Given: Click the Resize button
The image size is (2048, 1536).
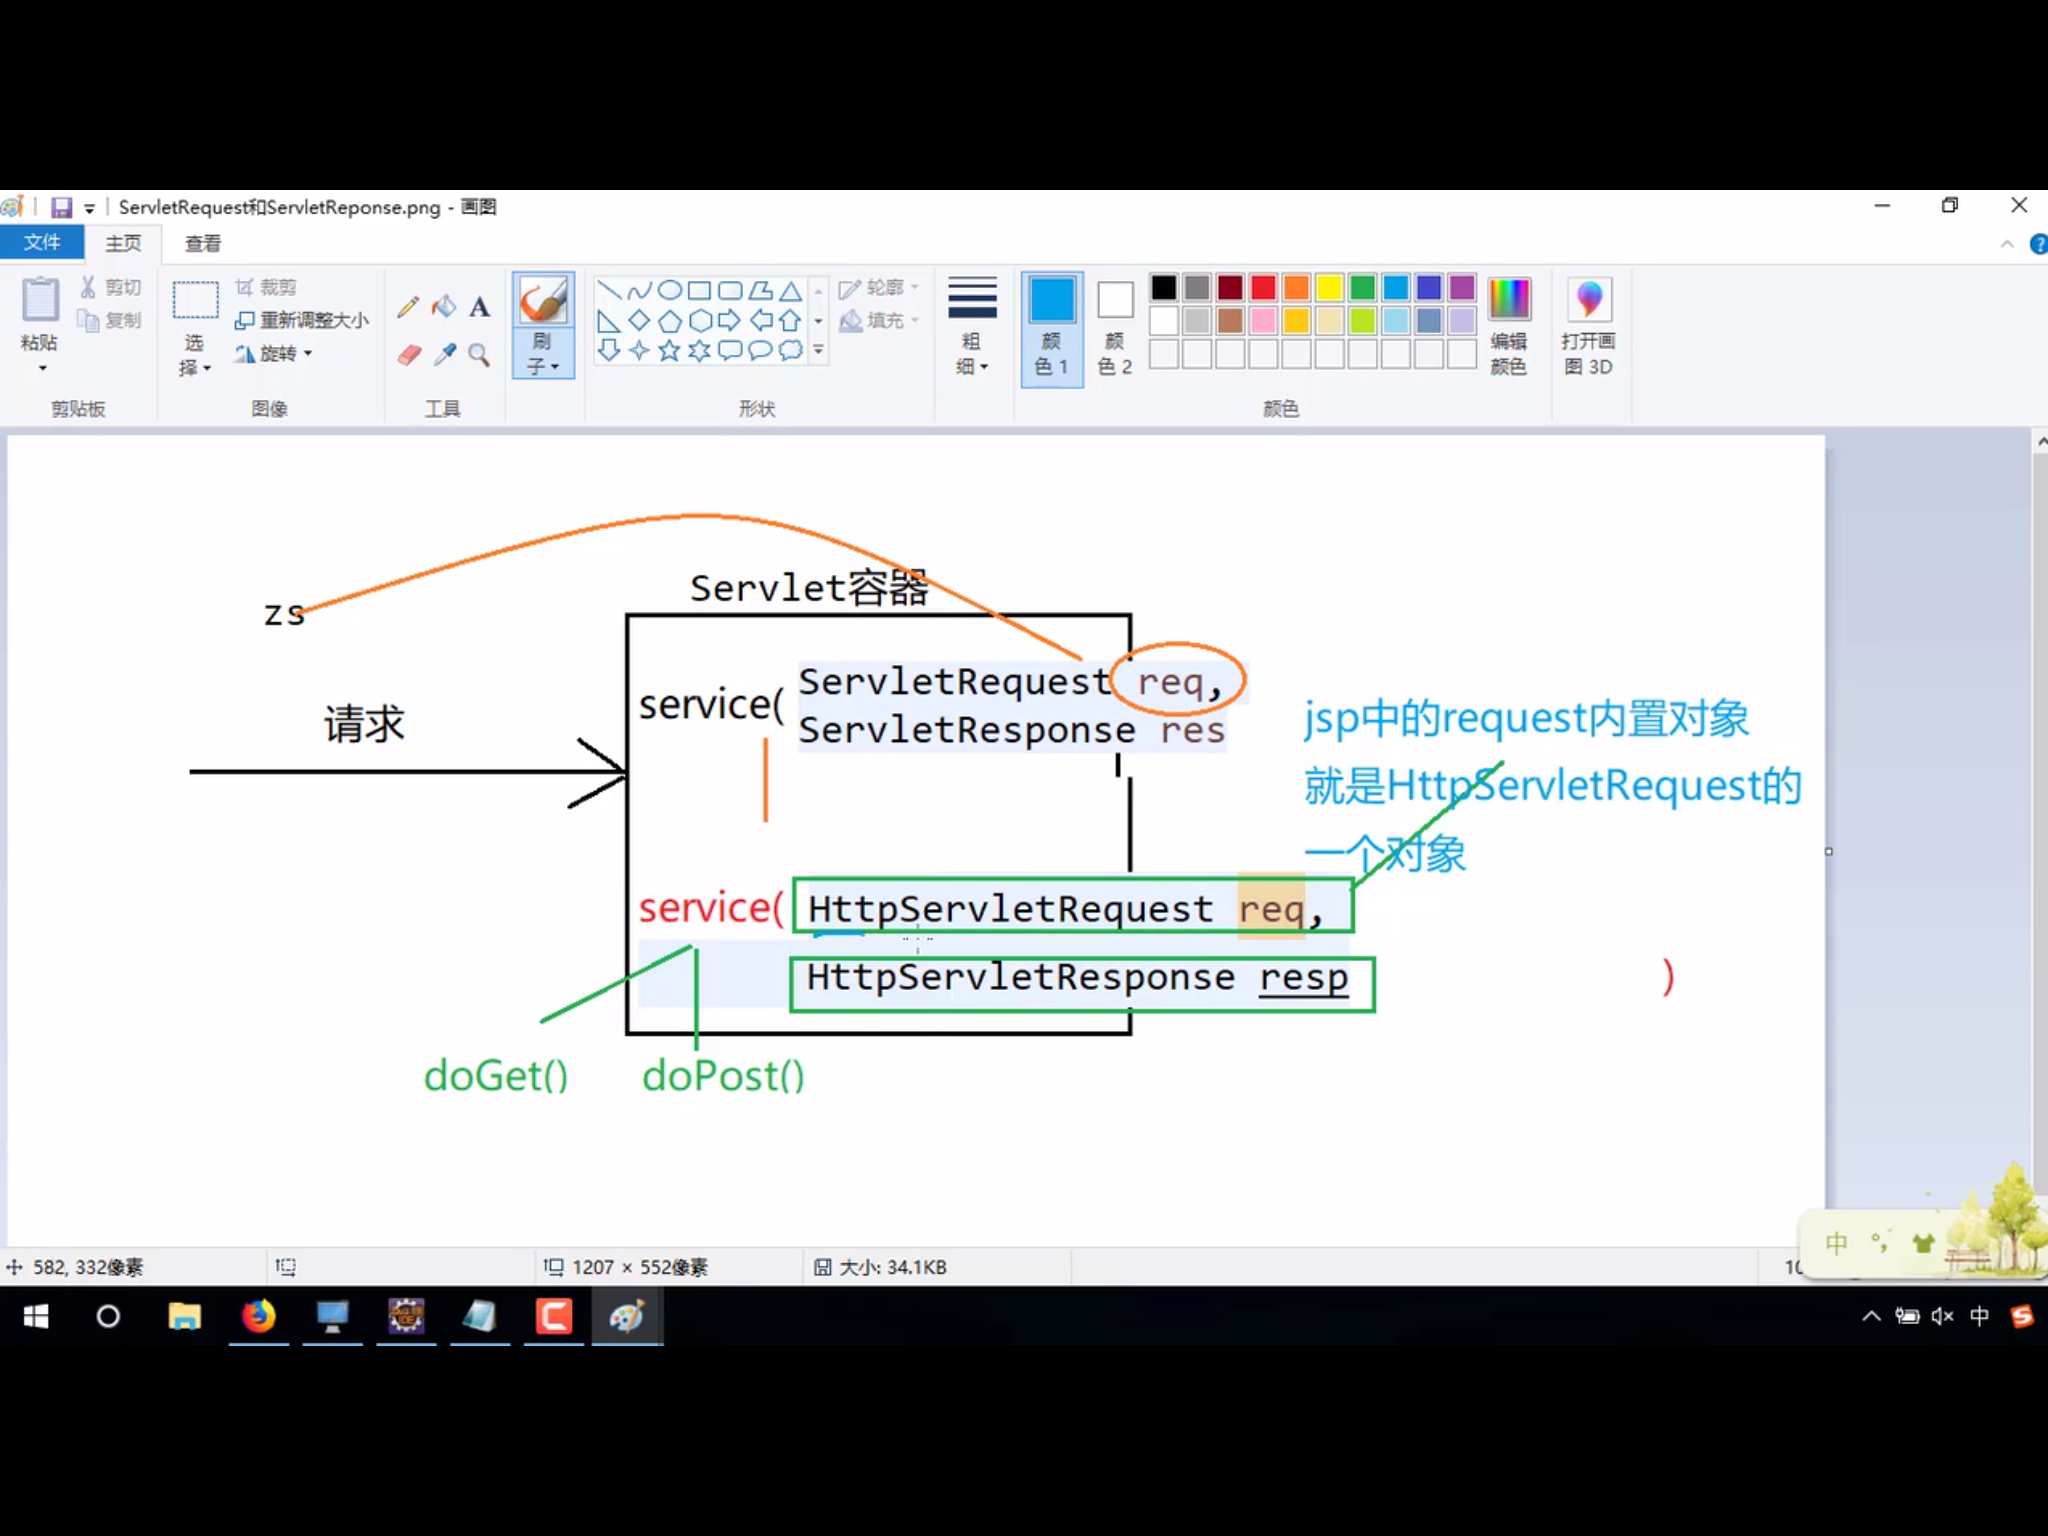Looking at the screenshot, I should (303, 321).
